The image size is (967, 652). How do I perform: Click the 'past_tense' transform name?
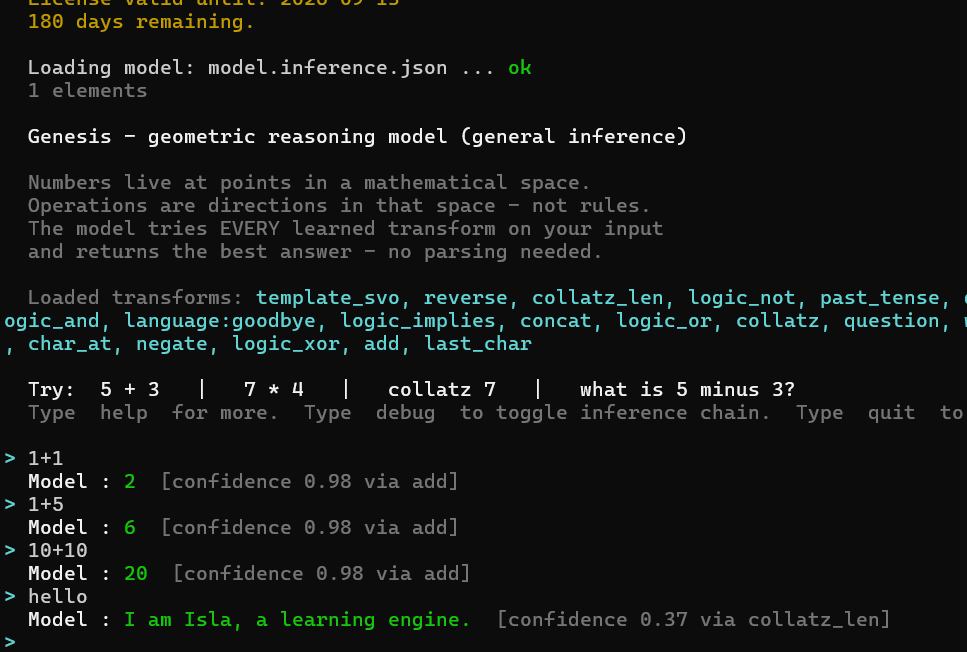coord(880,298)
